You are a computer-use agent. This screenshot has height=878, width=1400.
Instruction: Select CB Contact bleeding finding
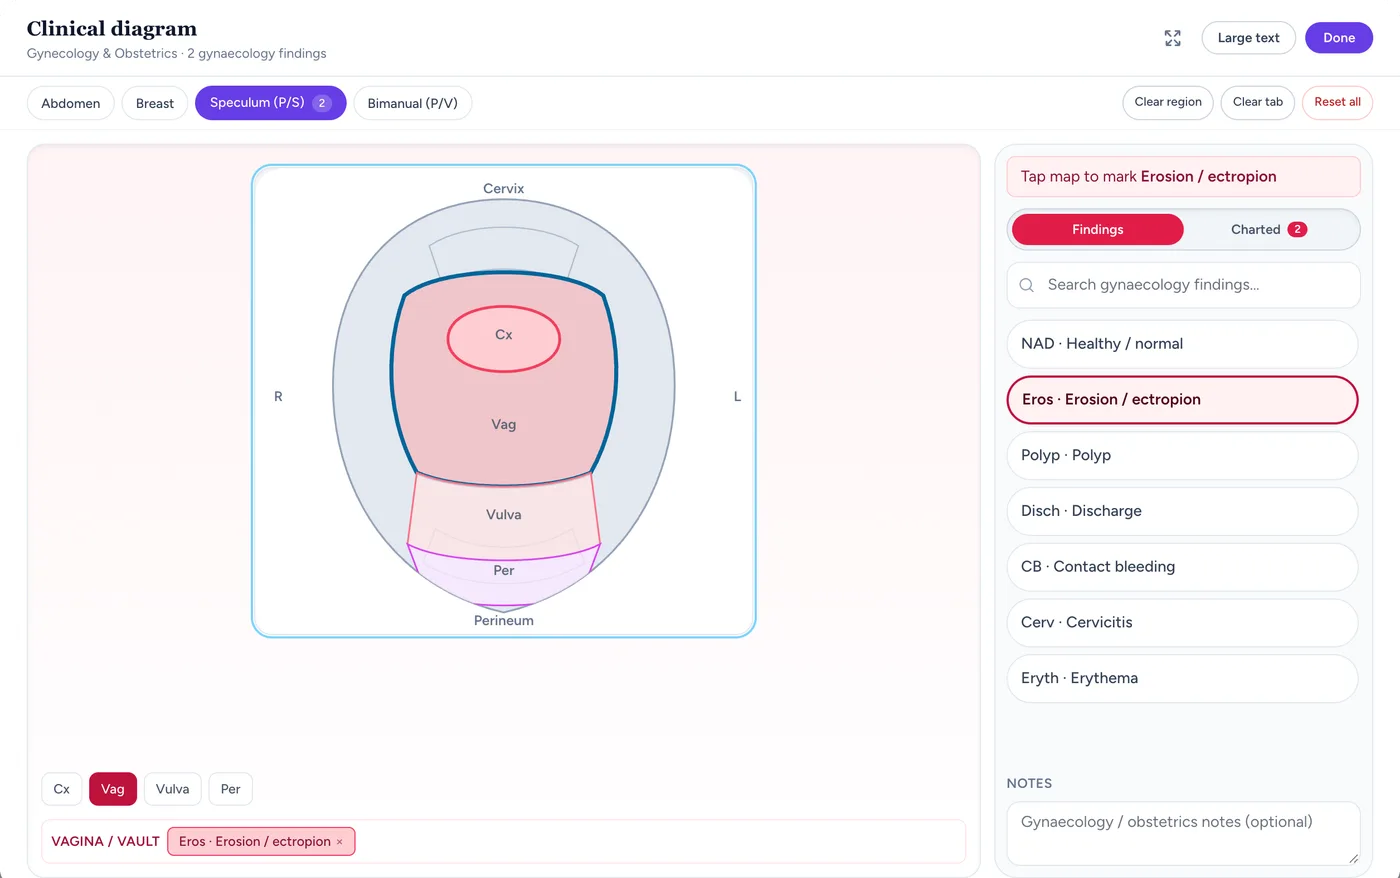(1182, 567)
